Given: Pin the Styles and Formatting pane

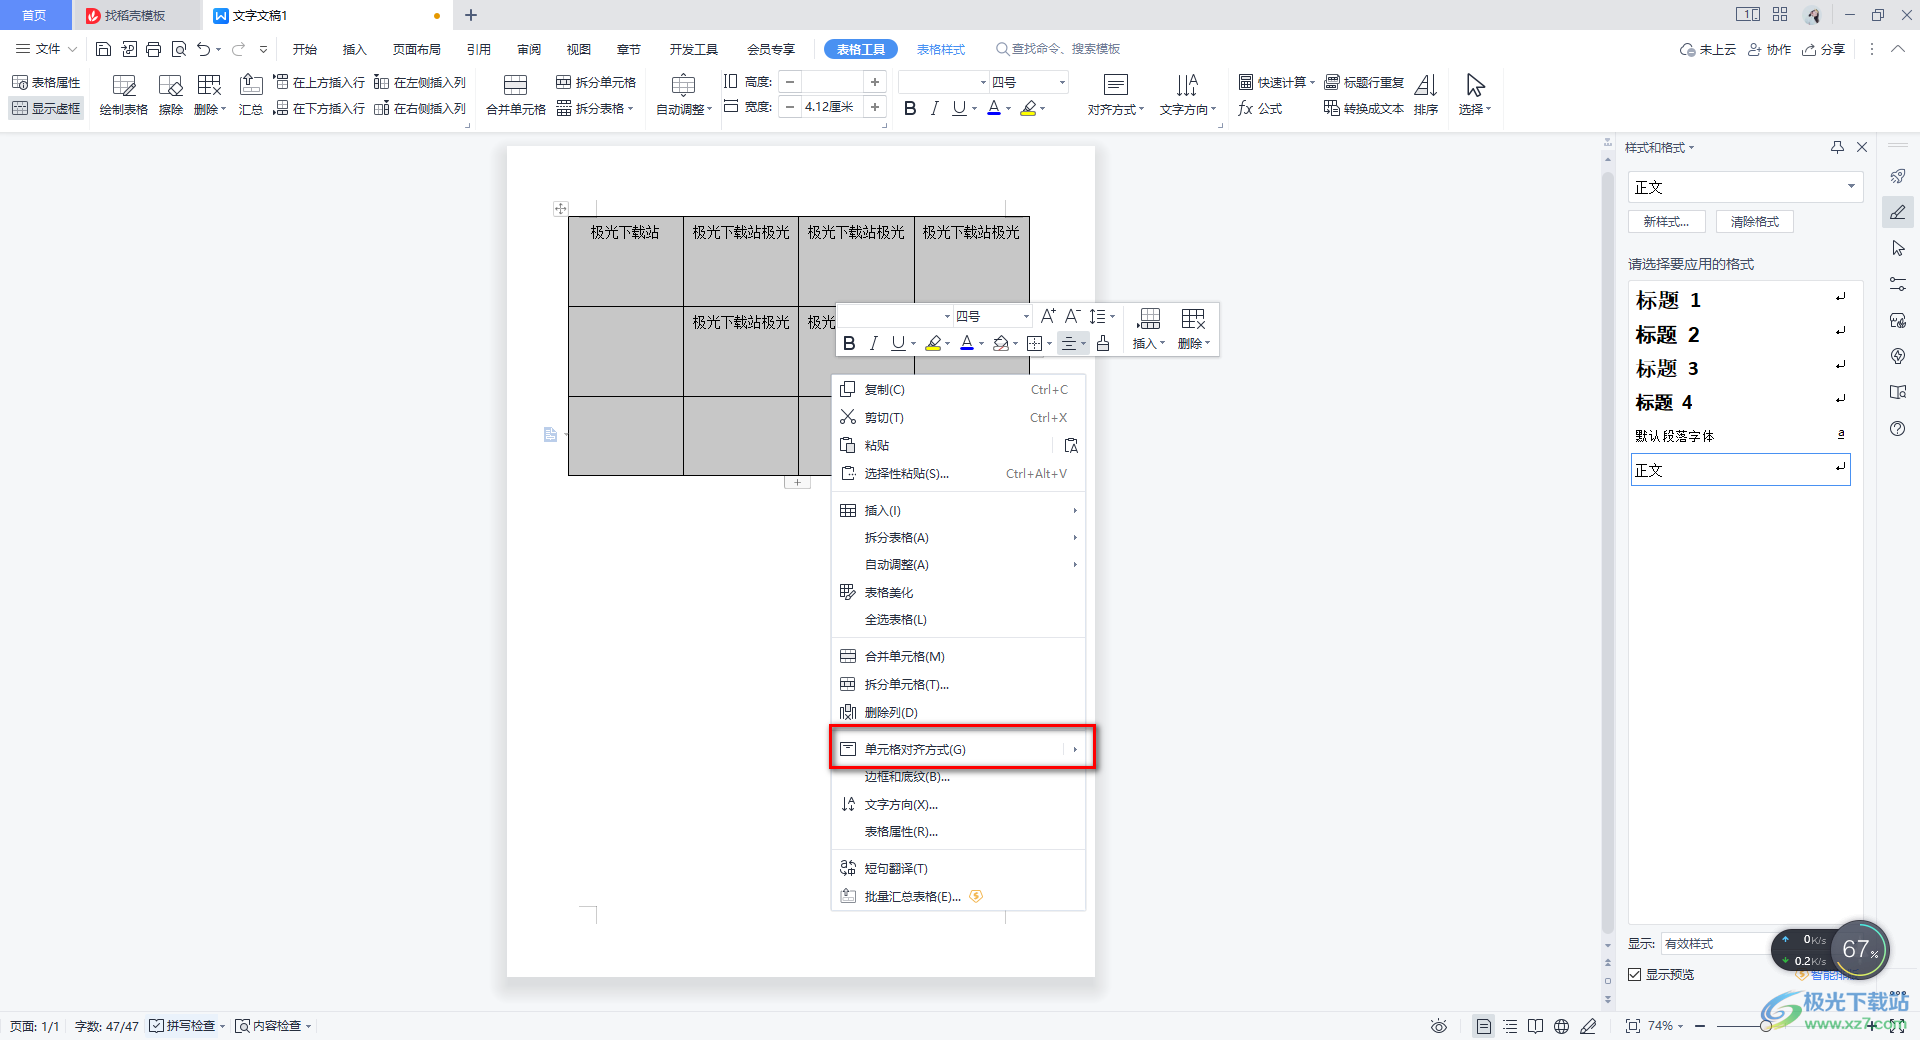Looking at the screenshot, I should pos(1837,147).
